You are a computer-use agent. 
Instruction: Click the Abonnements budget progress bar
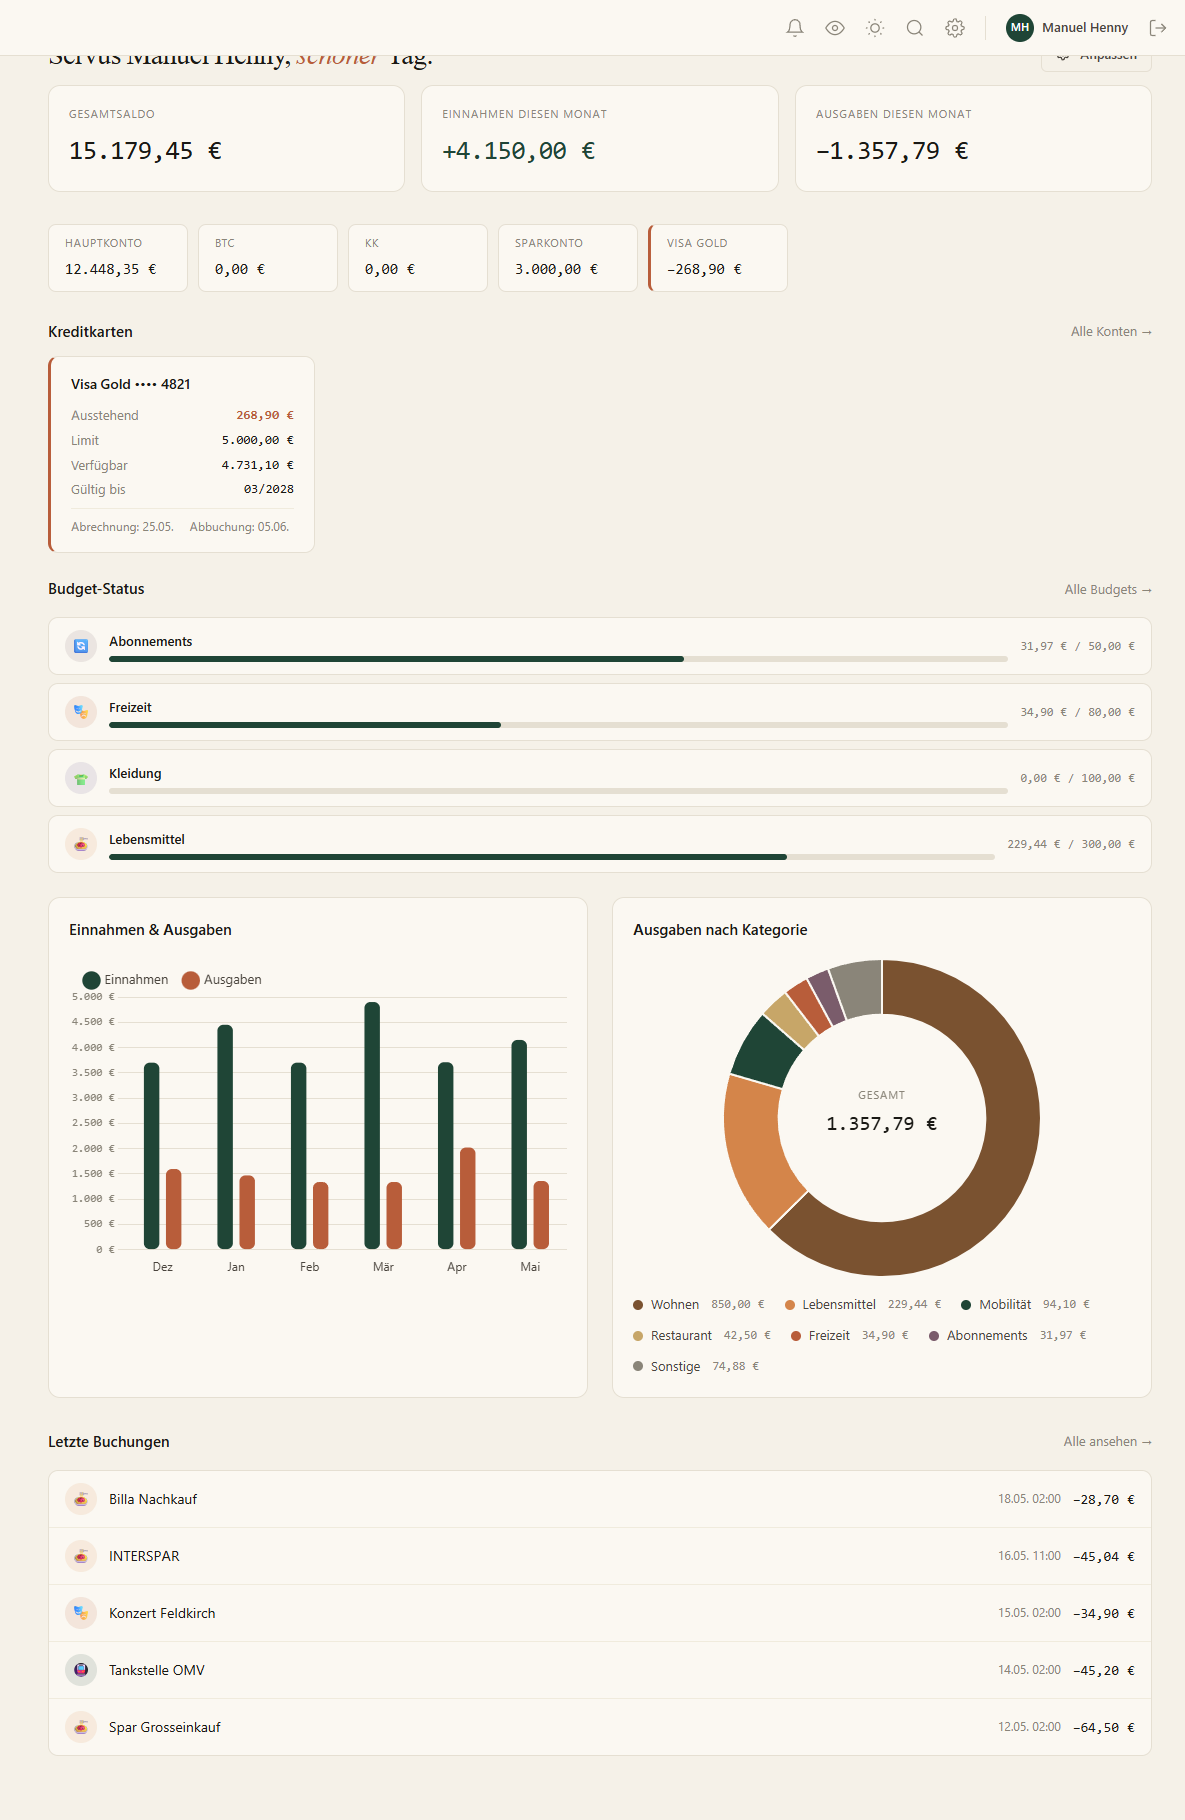(558, 659)
